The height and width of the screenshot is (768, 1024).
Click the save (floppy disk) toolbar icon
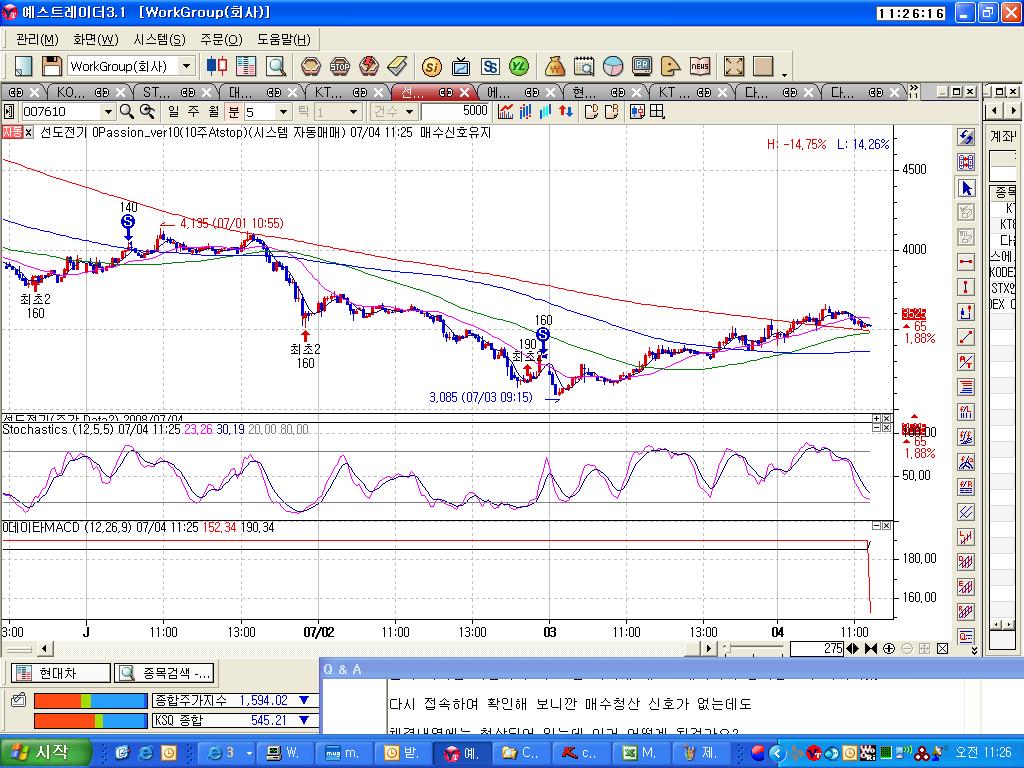click(51, 66)
